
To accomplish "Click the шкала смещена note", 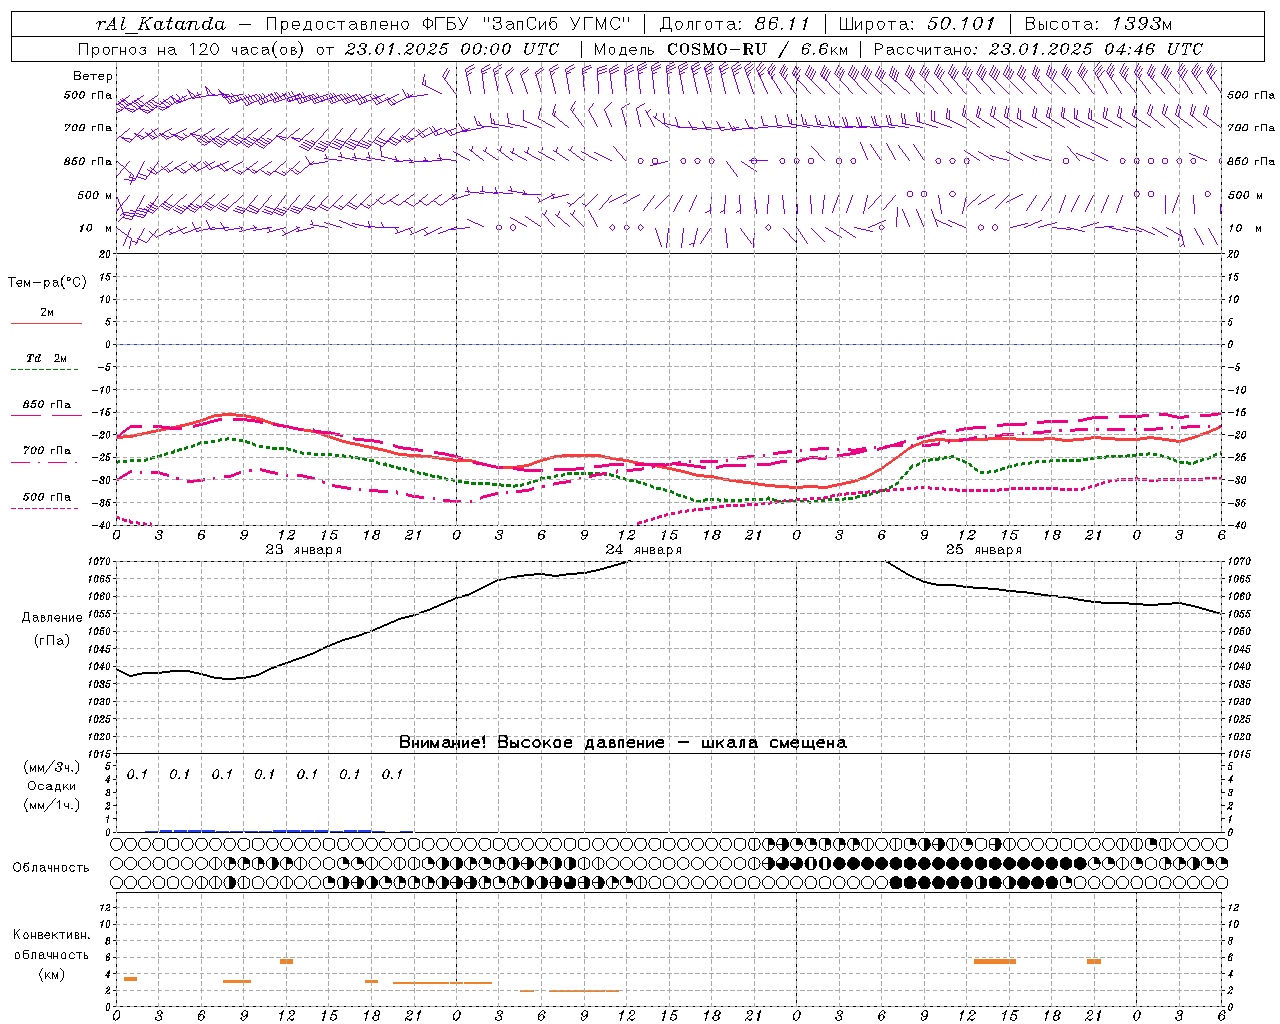I will [x=773, y=743].
